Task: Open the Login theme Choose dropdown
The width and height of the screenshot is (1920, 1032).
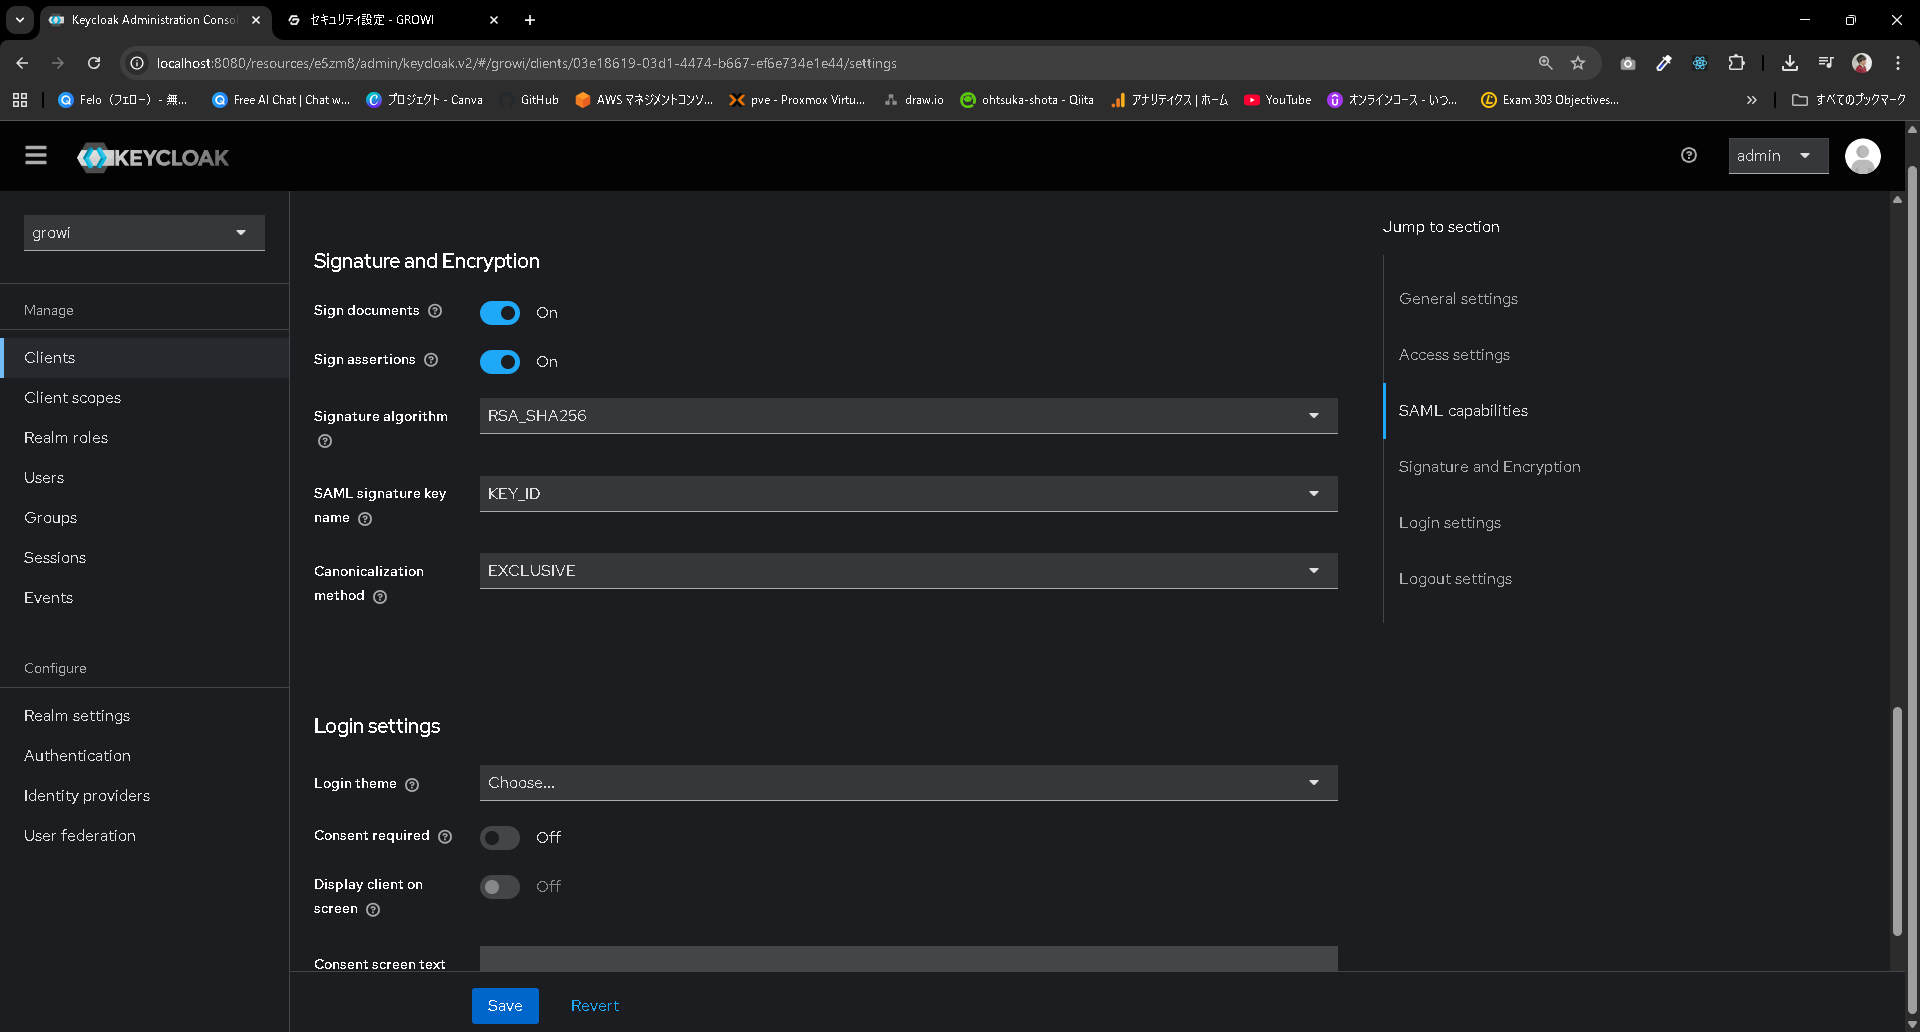Action: [x=909, y=783]
